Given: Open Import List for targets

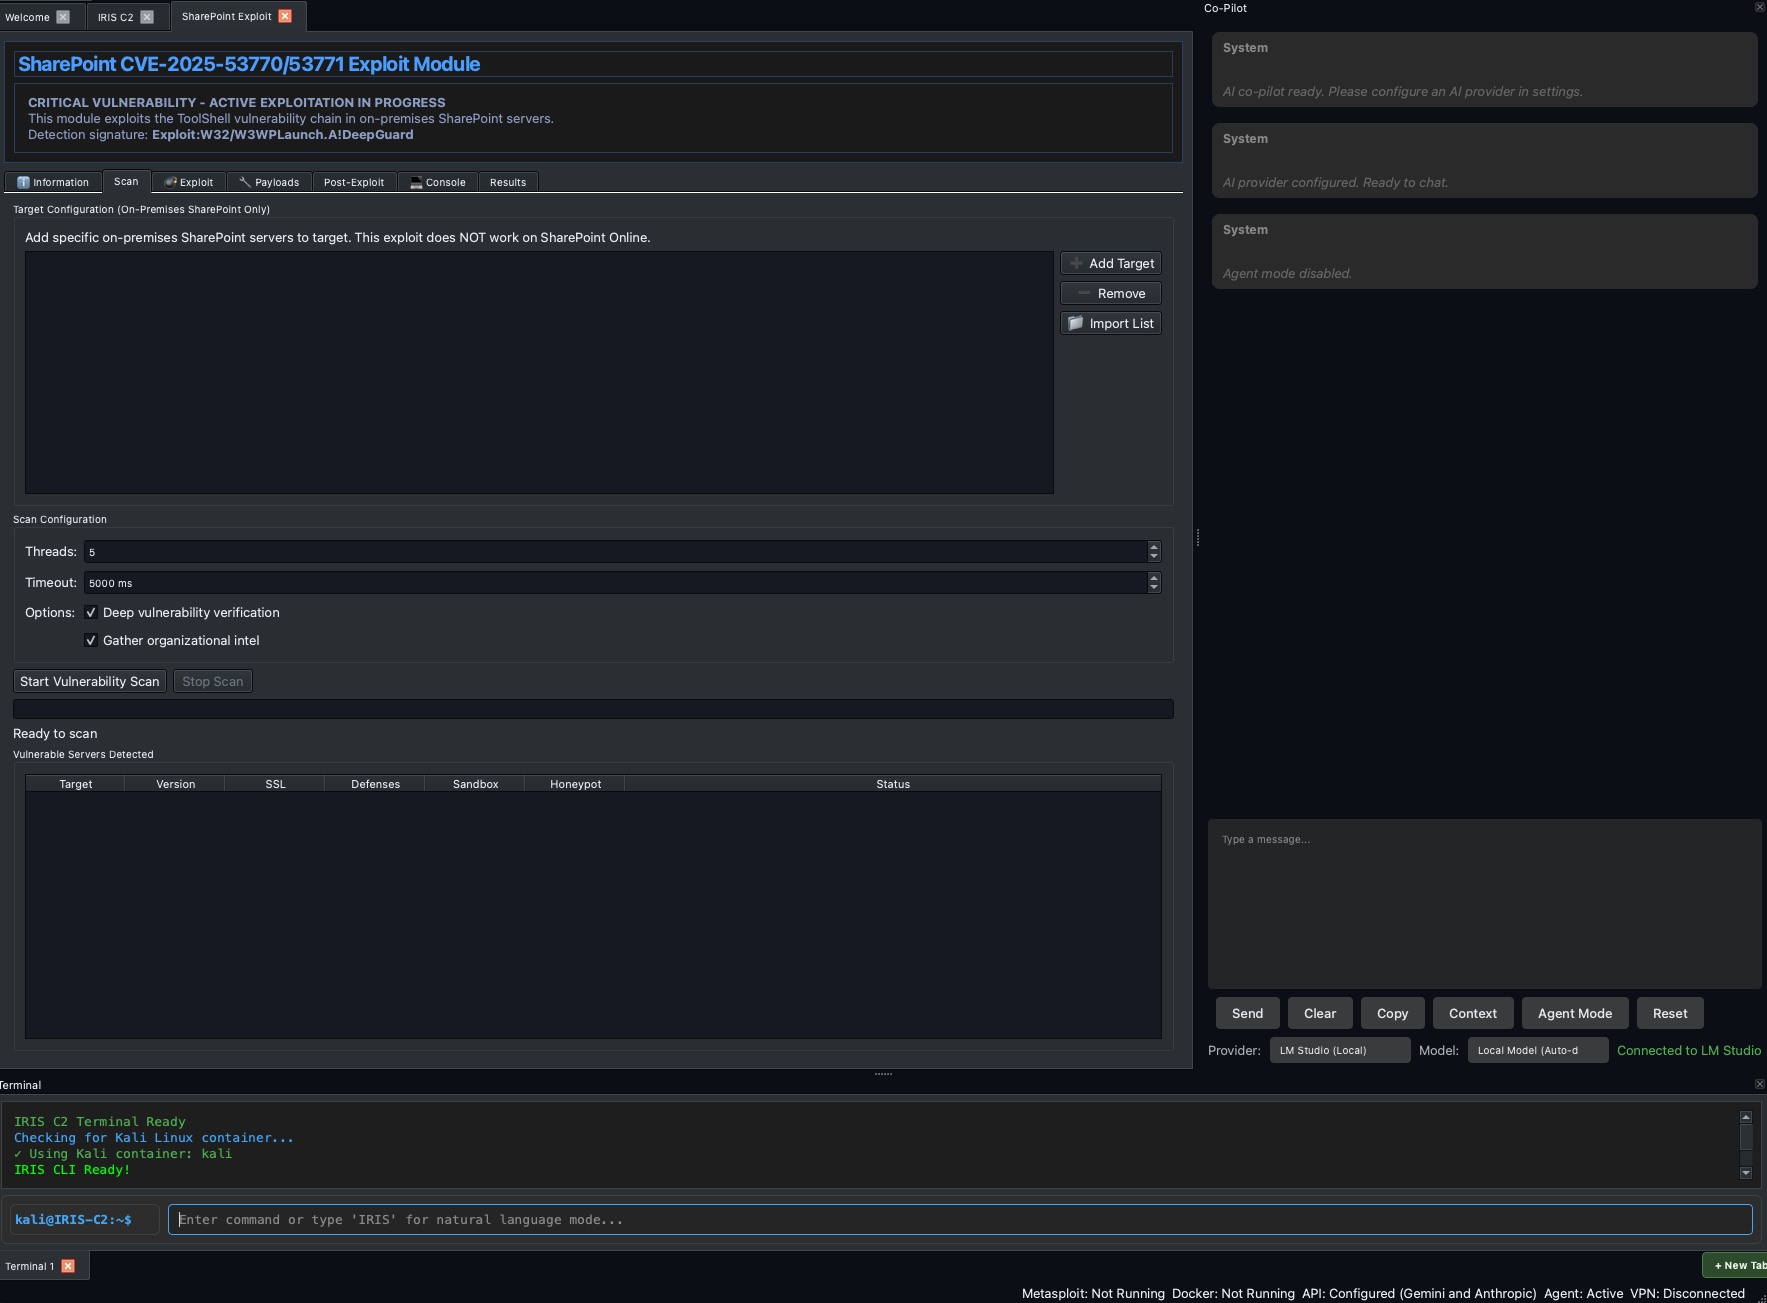Looking at the screenshot, I should (1111, 323).
